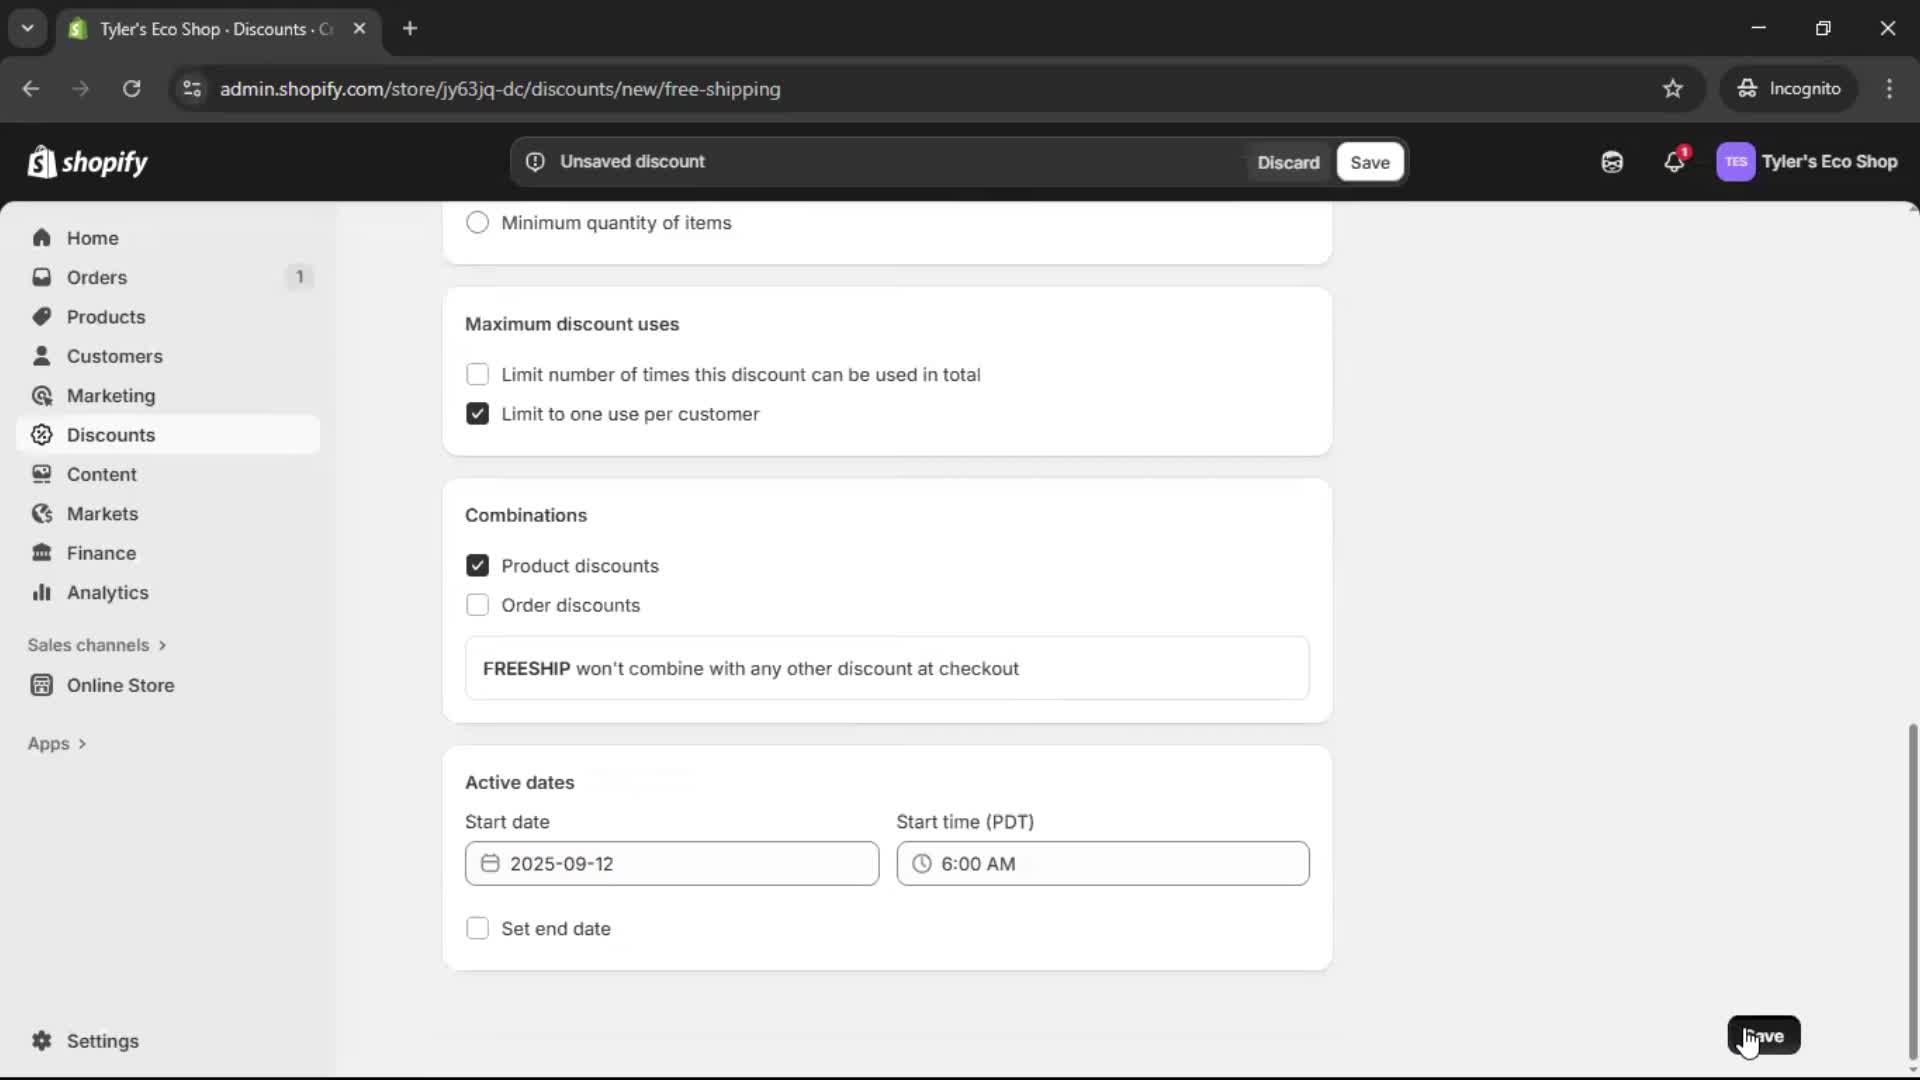Open the Shopify Sidekick assistant
Image resolution: width=1920 pixels, height=1080 pixels.
(x=1611, y=161)
